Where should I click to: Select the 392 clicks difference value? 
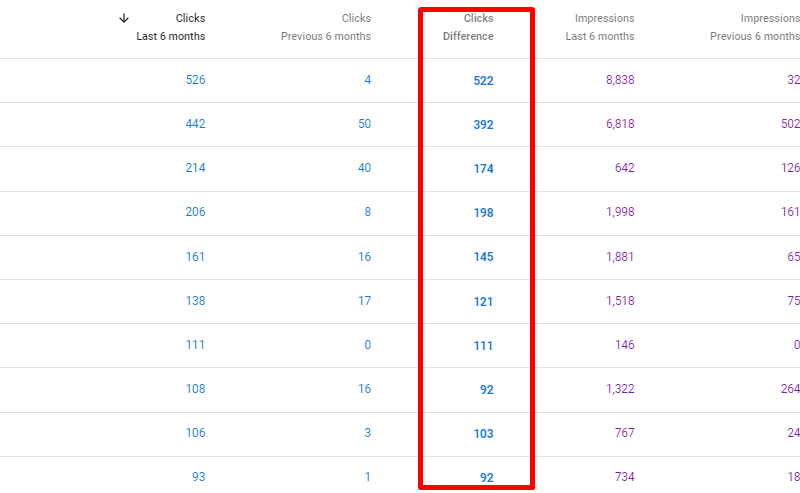(x=483, y=125)
